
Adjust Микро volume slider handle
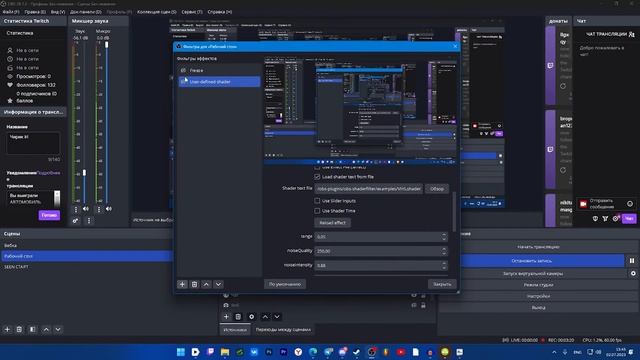(107, 44)
